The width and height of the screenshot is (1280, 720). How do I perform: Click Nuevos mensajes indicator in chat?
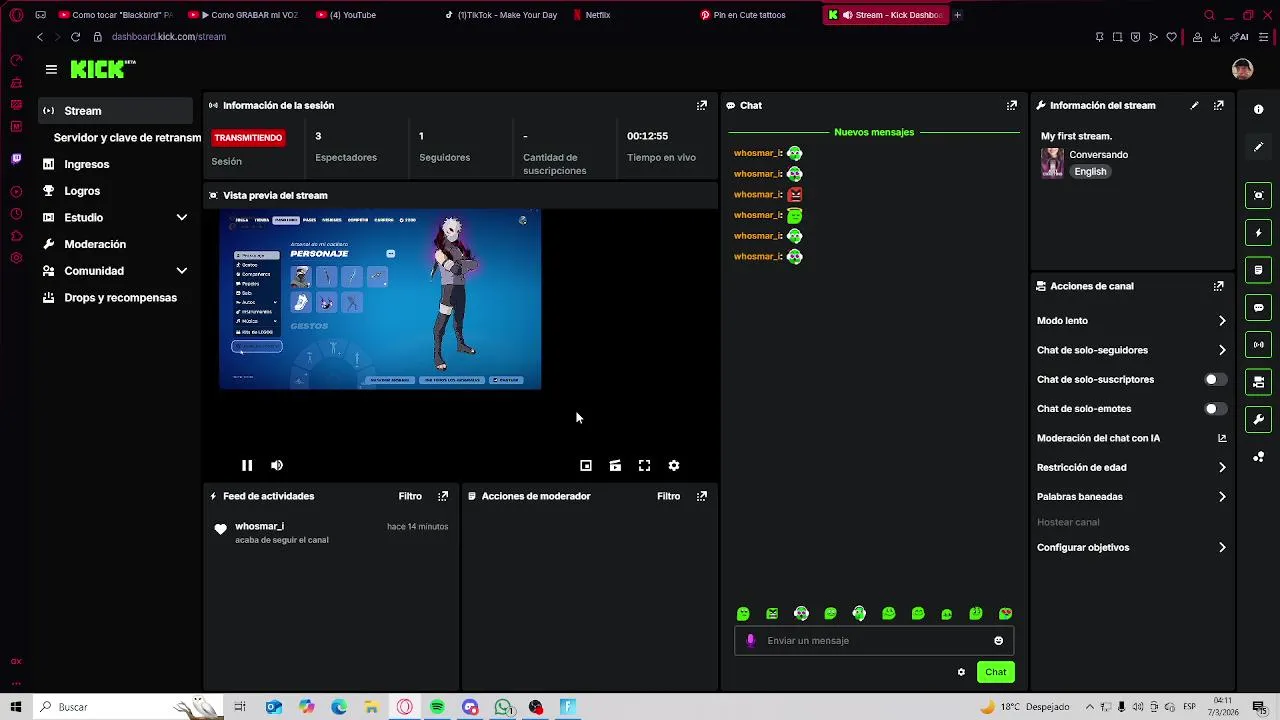[x=874, y=132]
